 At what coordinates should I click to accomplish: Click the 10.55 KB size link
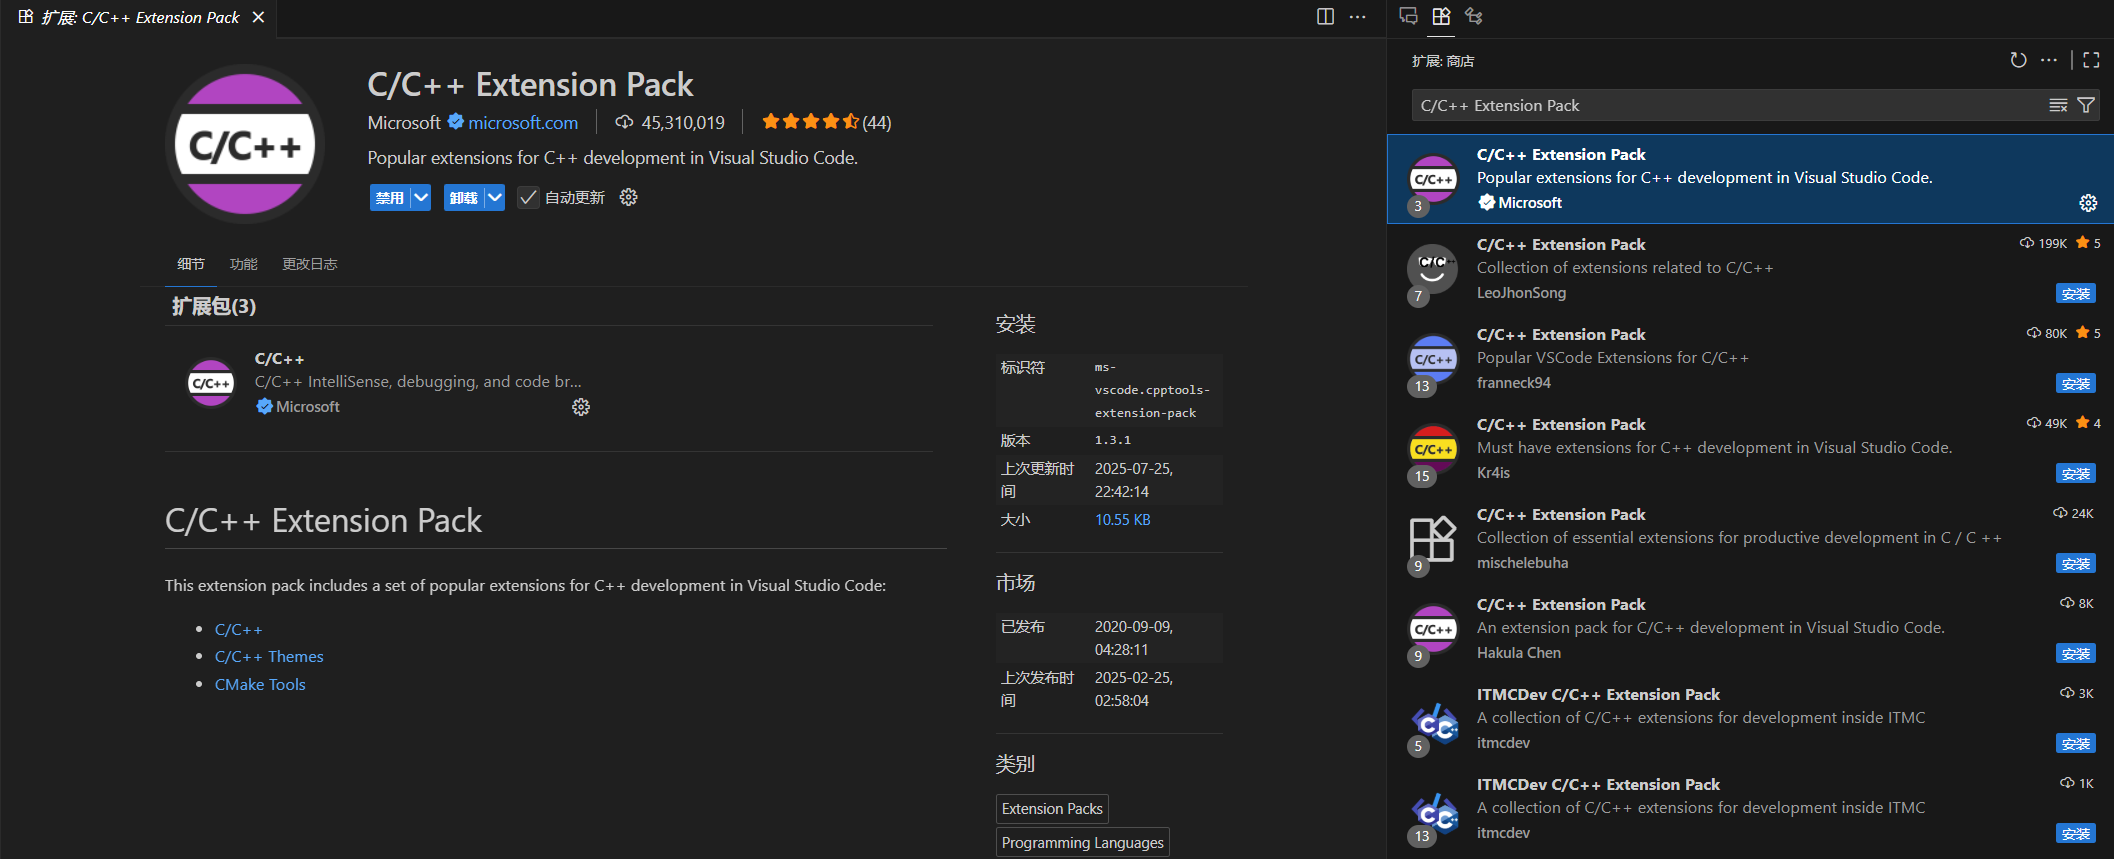tap(1122, 520)
